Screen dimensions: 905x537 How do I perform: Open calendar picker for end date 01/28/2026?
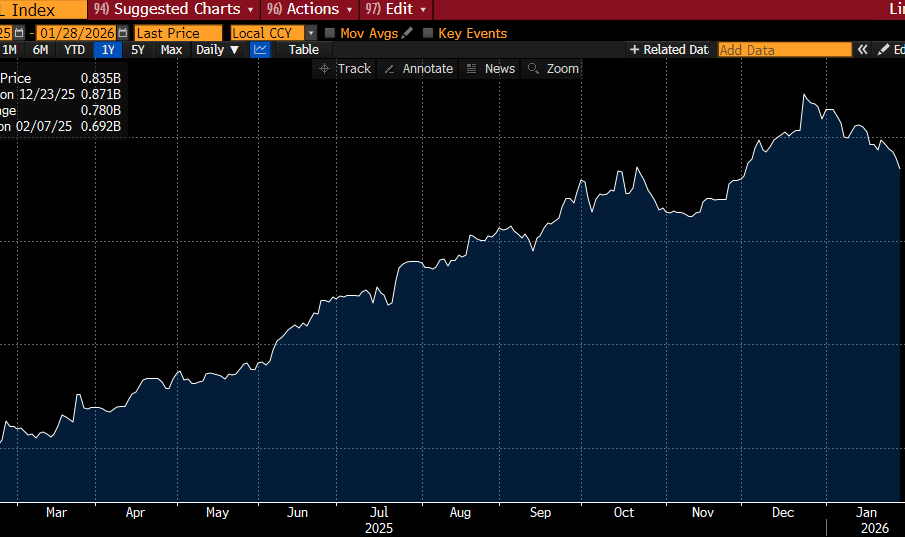[x=123, y=33]
